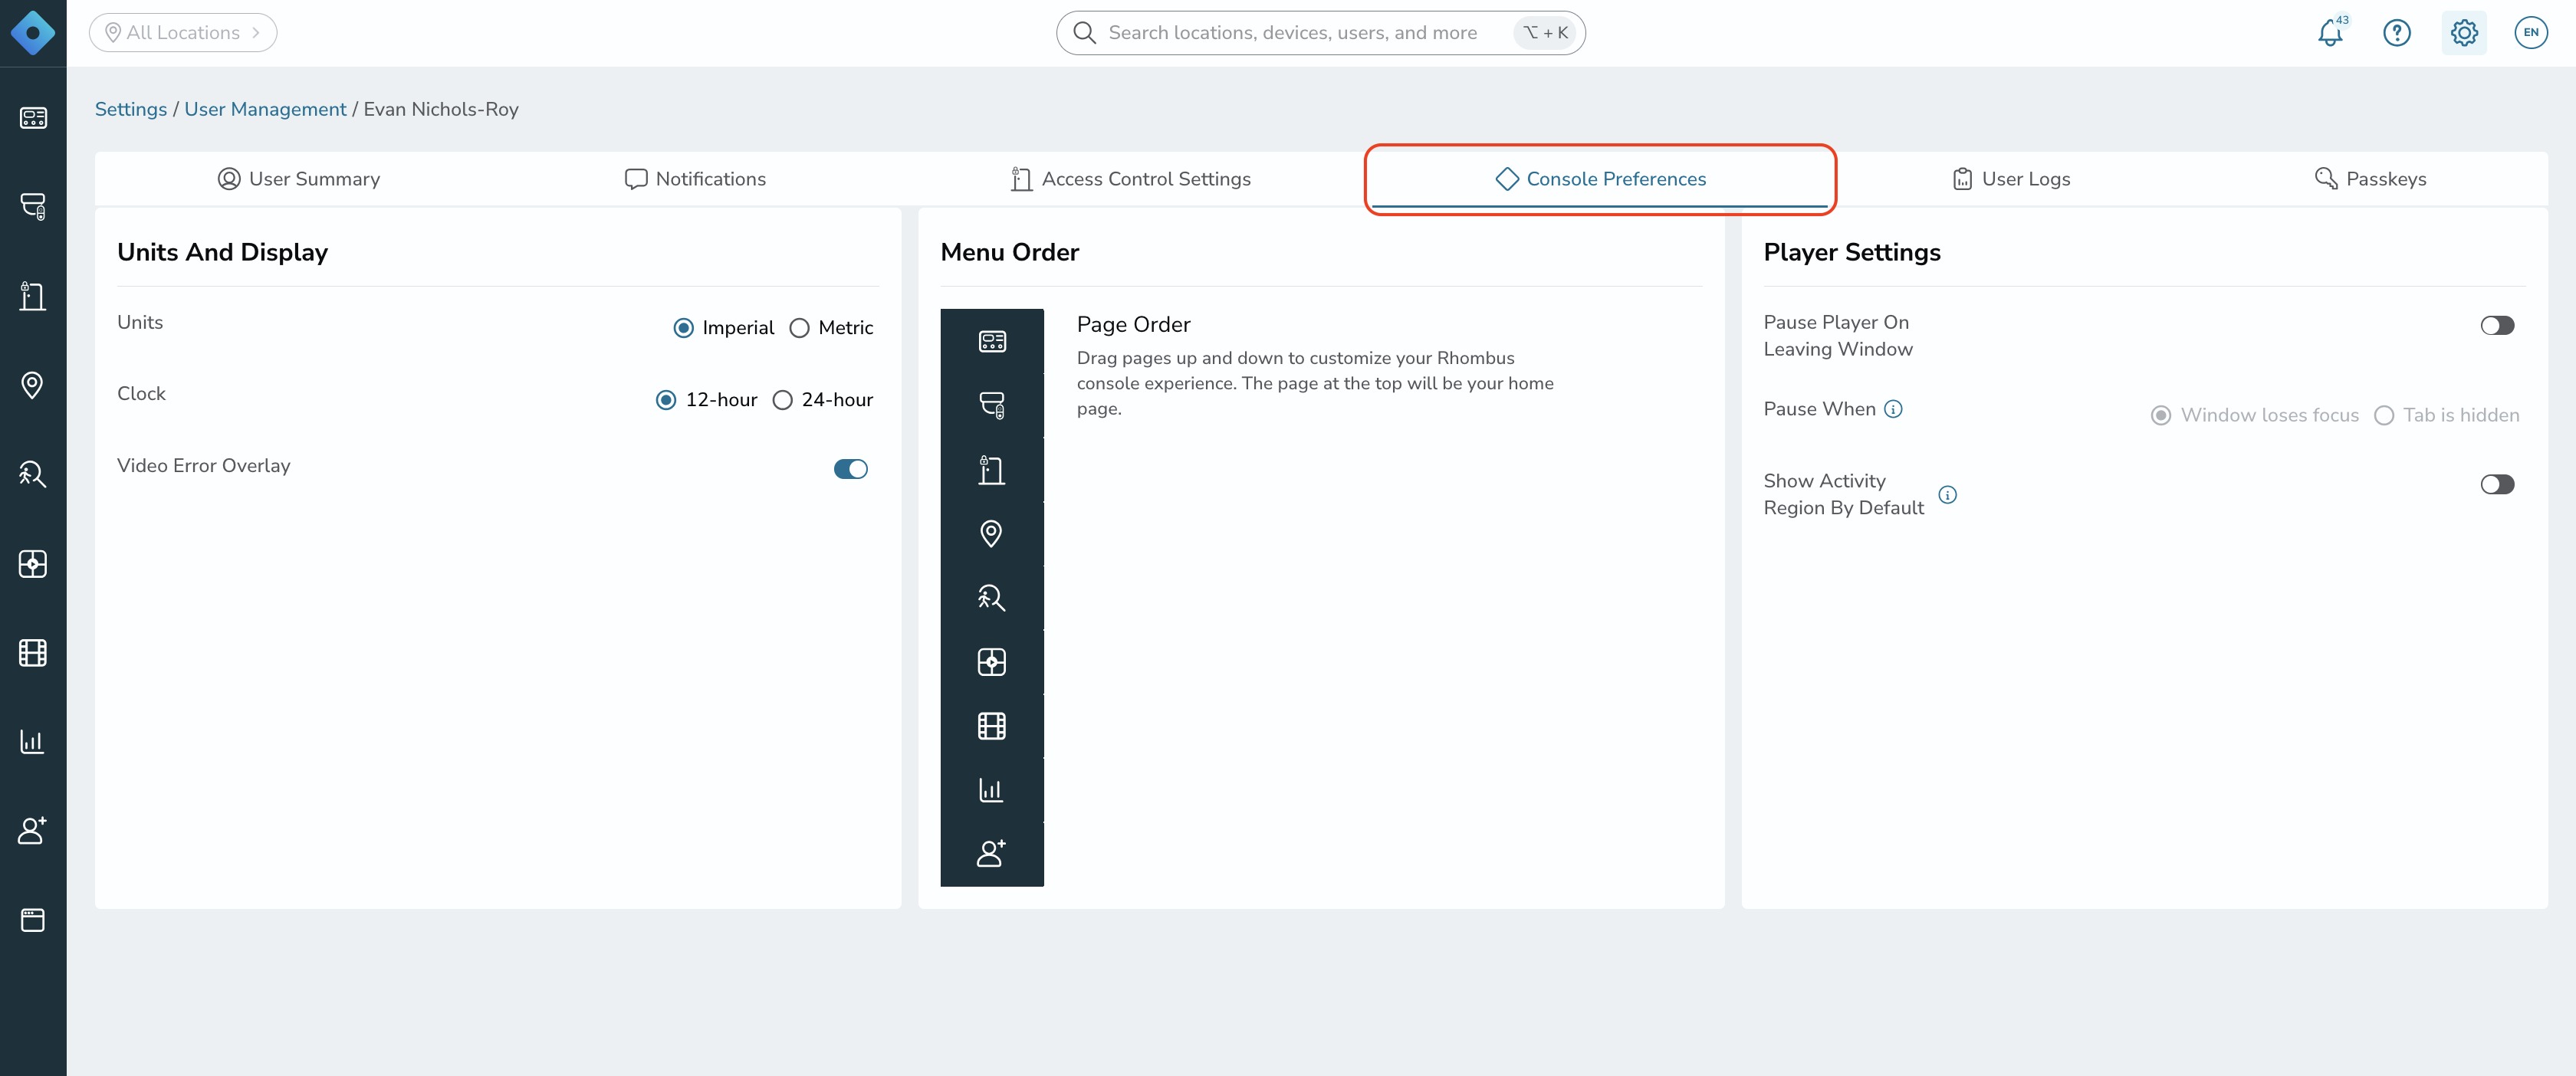Screen dimensions: 2576x1076
Task: Select the reports chart icon in Page Order
Action: (991, 790)
